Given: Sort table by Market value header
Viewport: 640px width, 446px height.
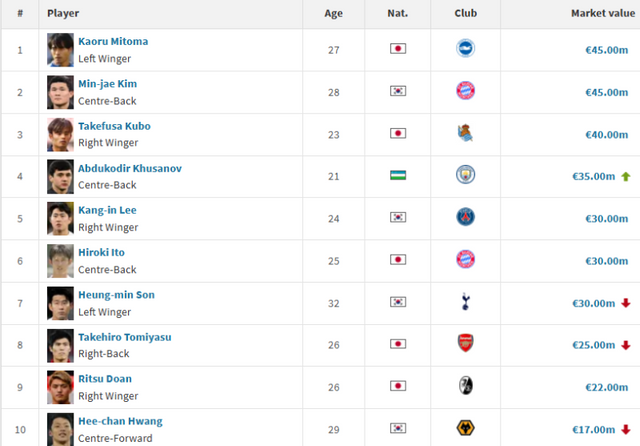Looking at the screenshot, I should click(x=598, y=14).
